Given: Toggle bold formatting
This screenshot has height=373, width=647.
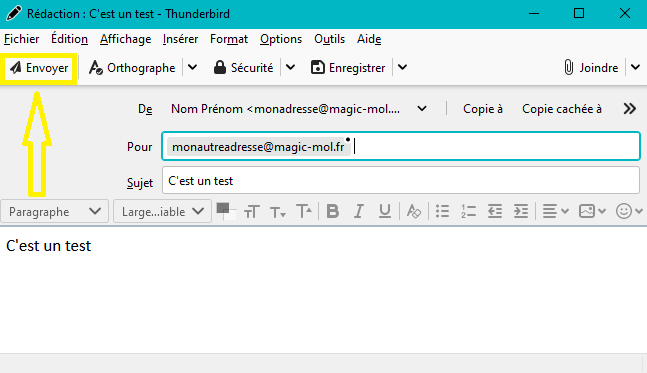Looking at the screenshot, I should click(x=333, y=211).
